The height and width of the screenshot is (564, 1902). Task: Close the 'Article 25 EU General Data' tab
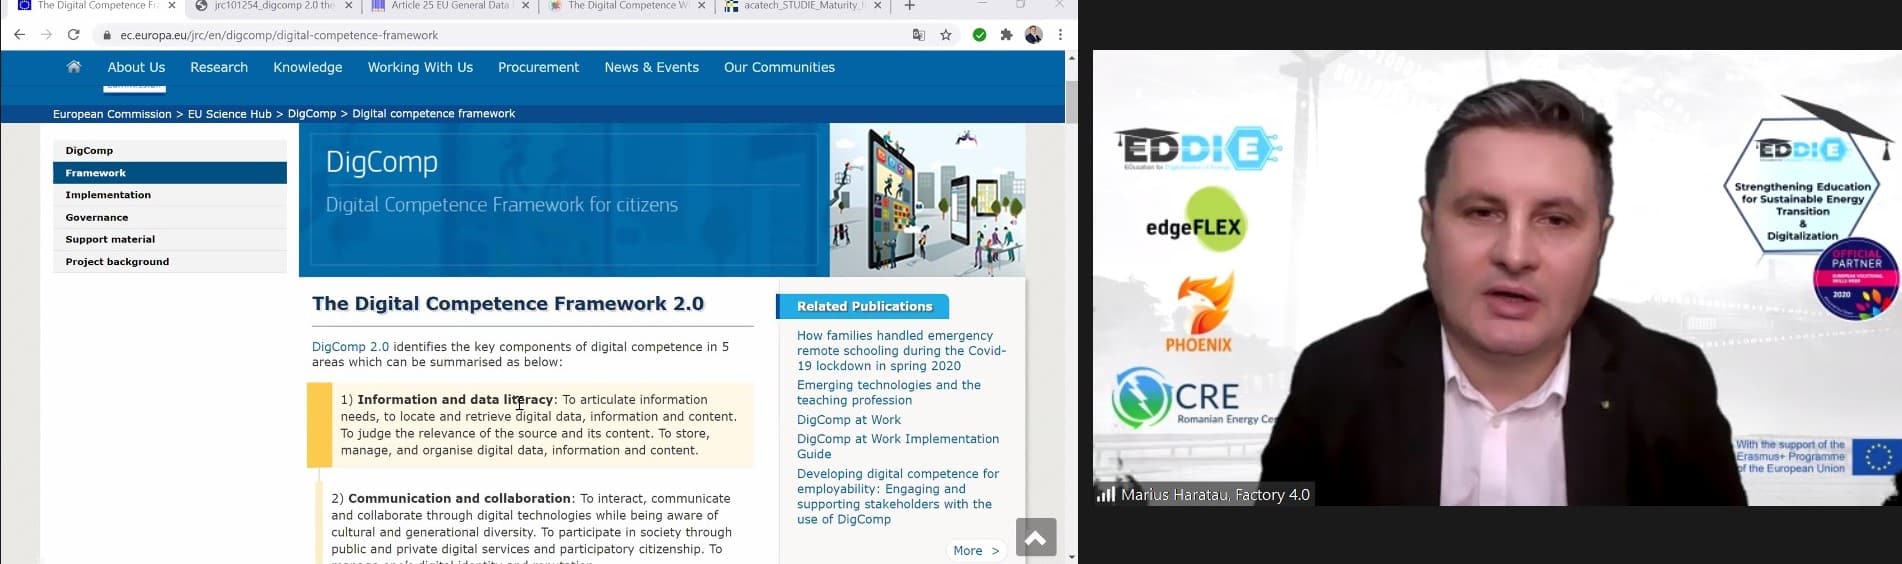pos(526,6)
